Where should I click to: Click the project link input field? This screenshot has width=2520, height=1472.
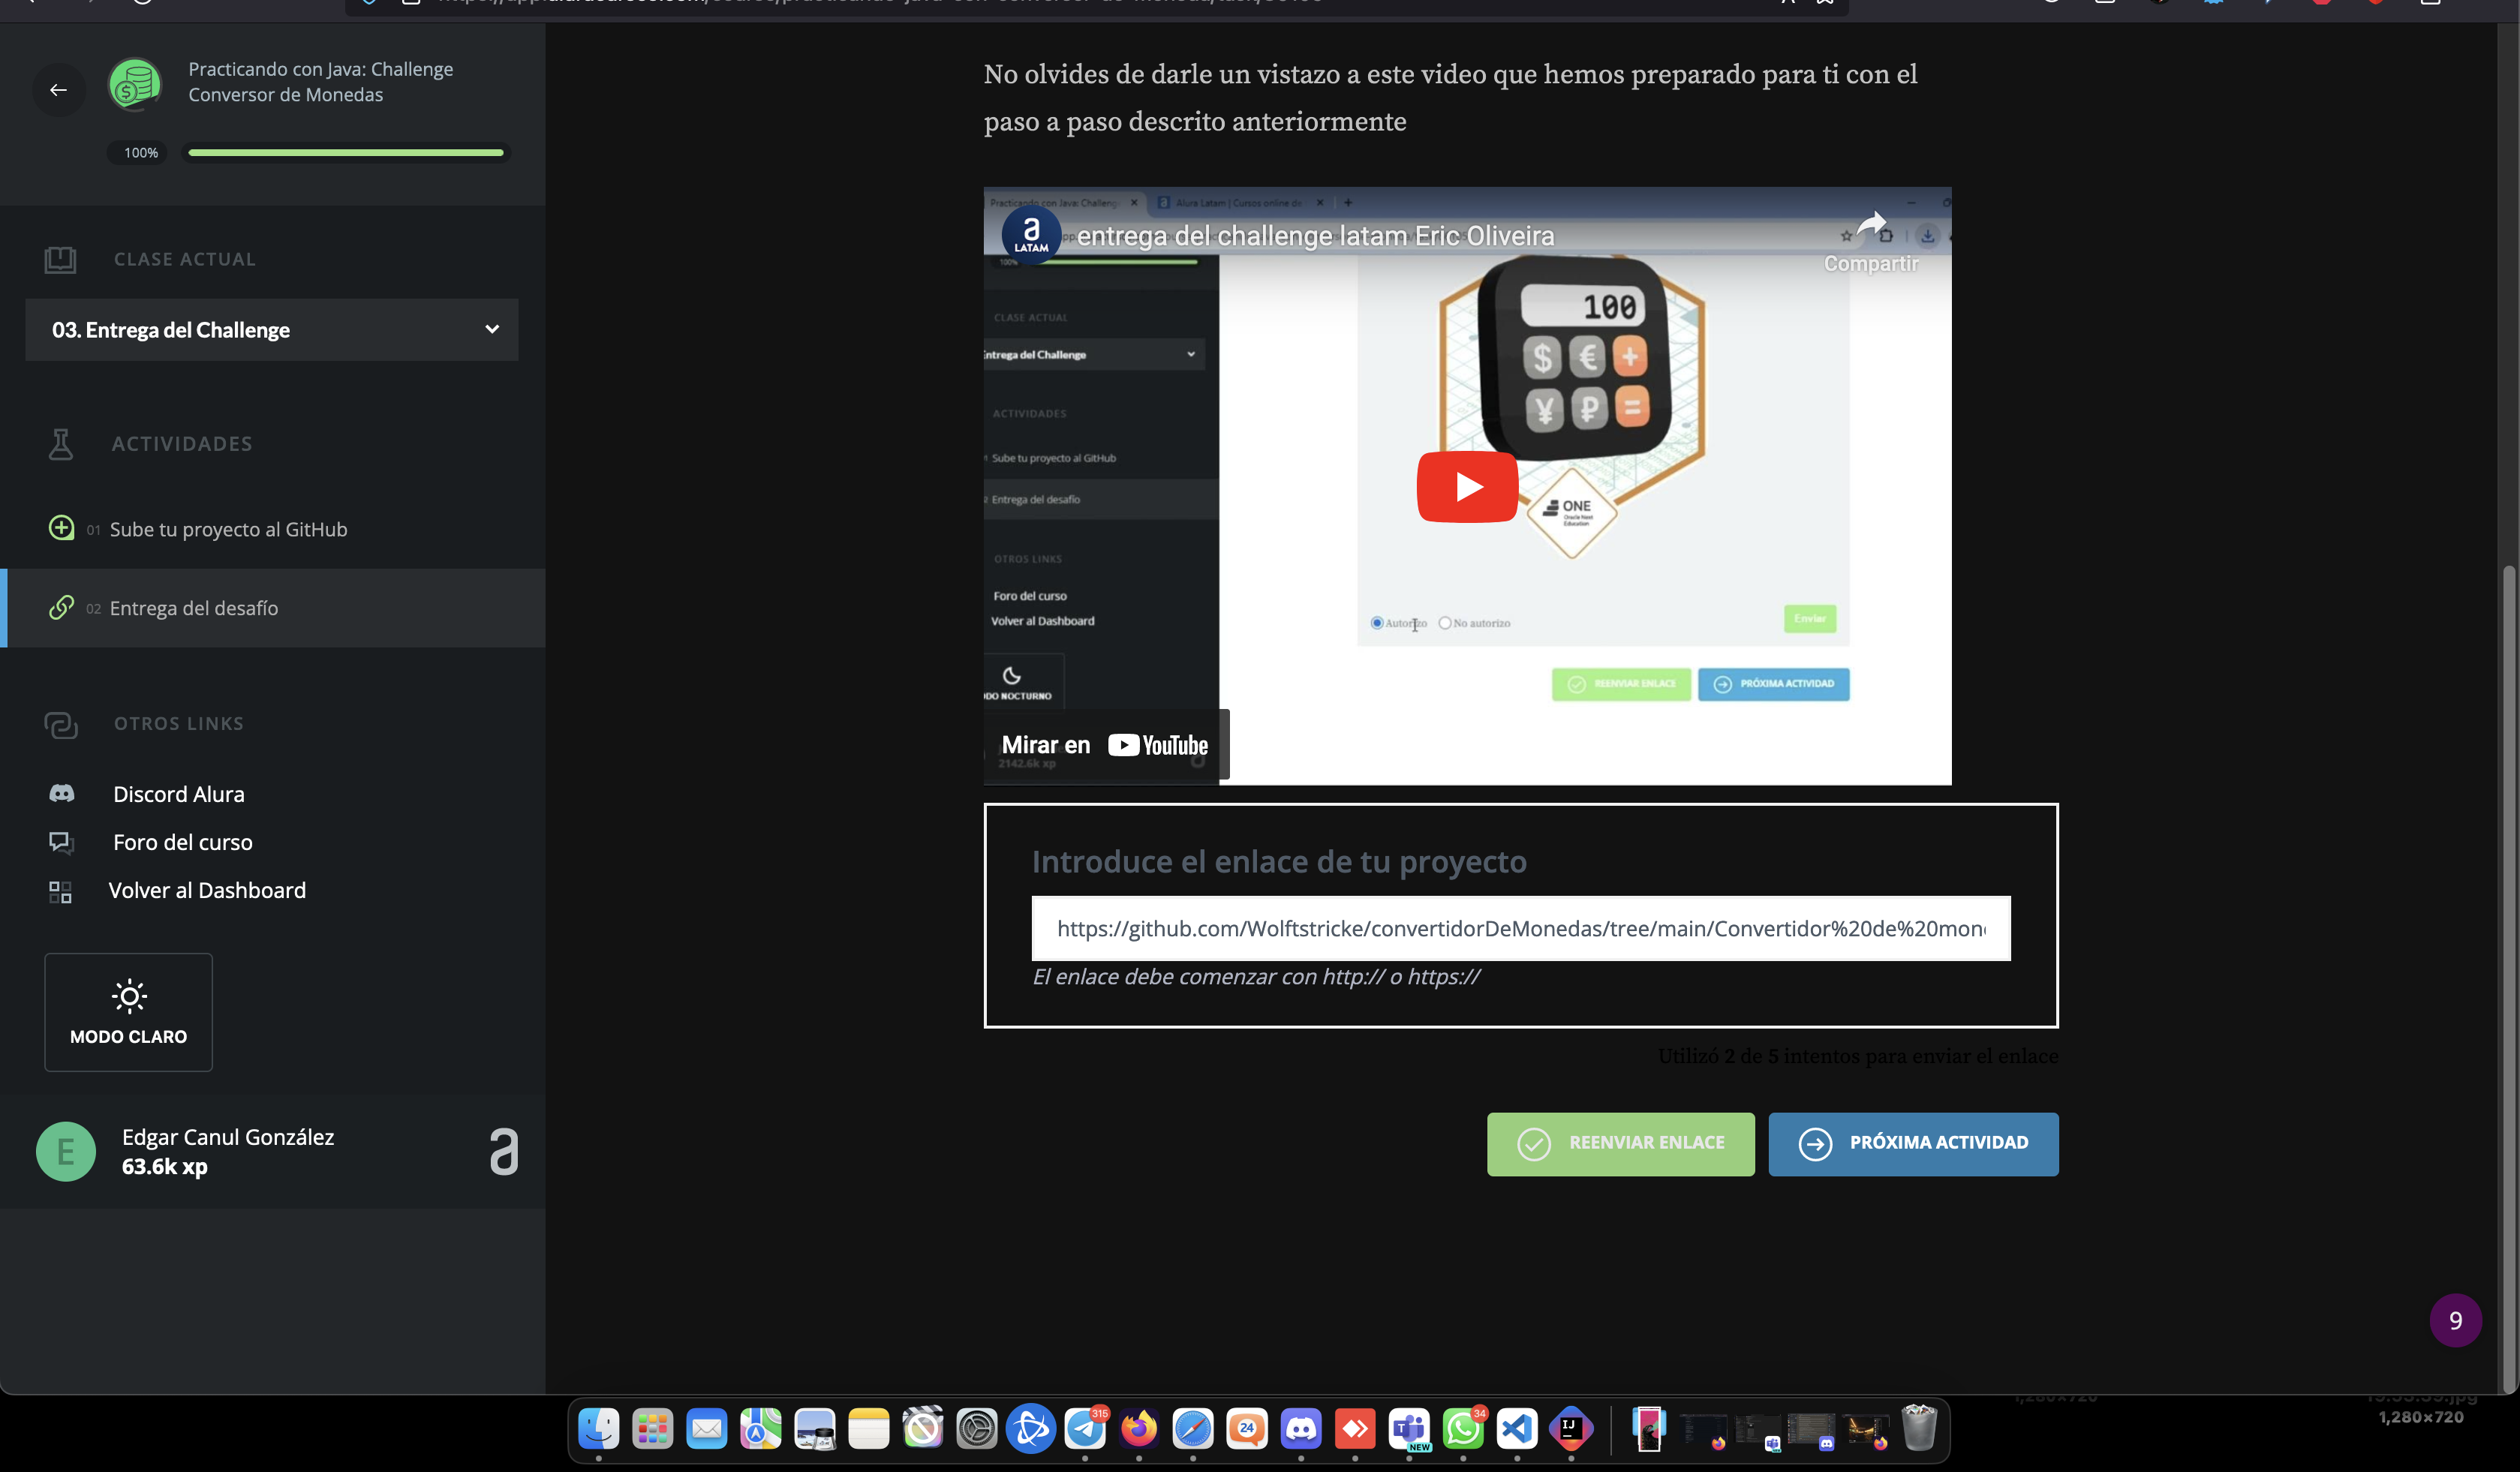pos(1521,928)
